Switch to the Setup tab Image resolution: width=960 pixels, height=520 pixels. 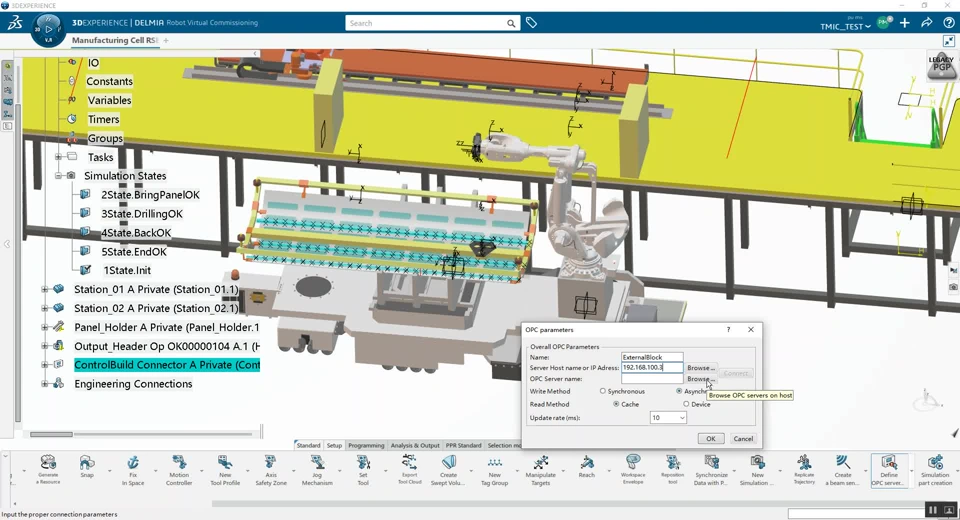point(334,445)
